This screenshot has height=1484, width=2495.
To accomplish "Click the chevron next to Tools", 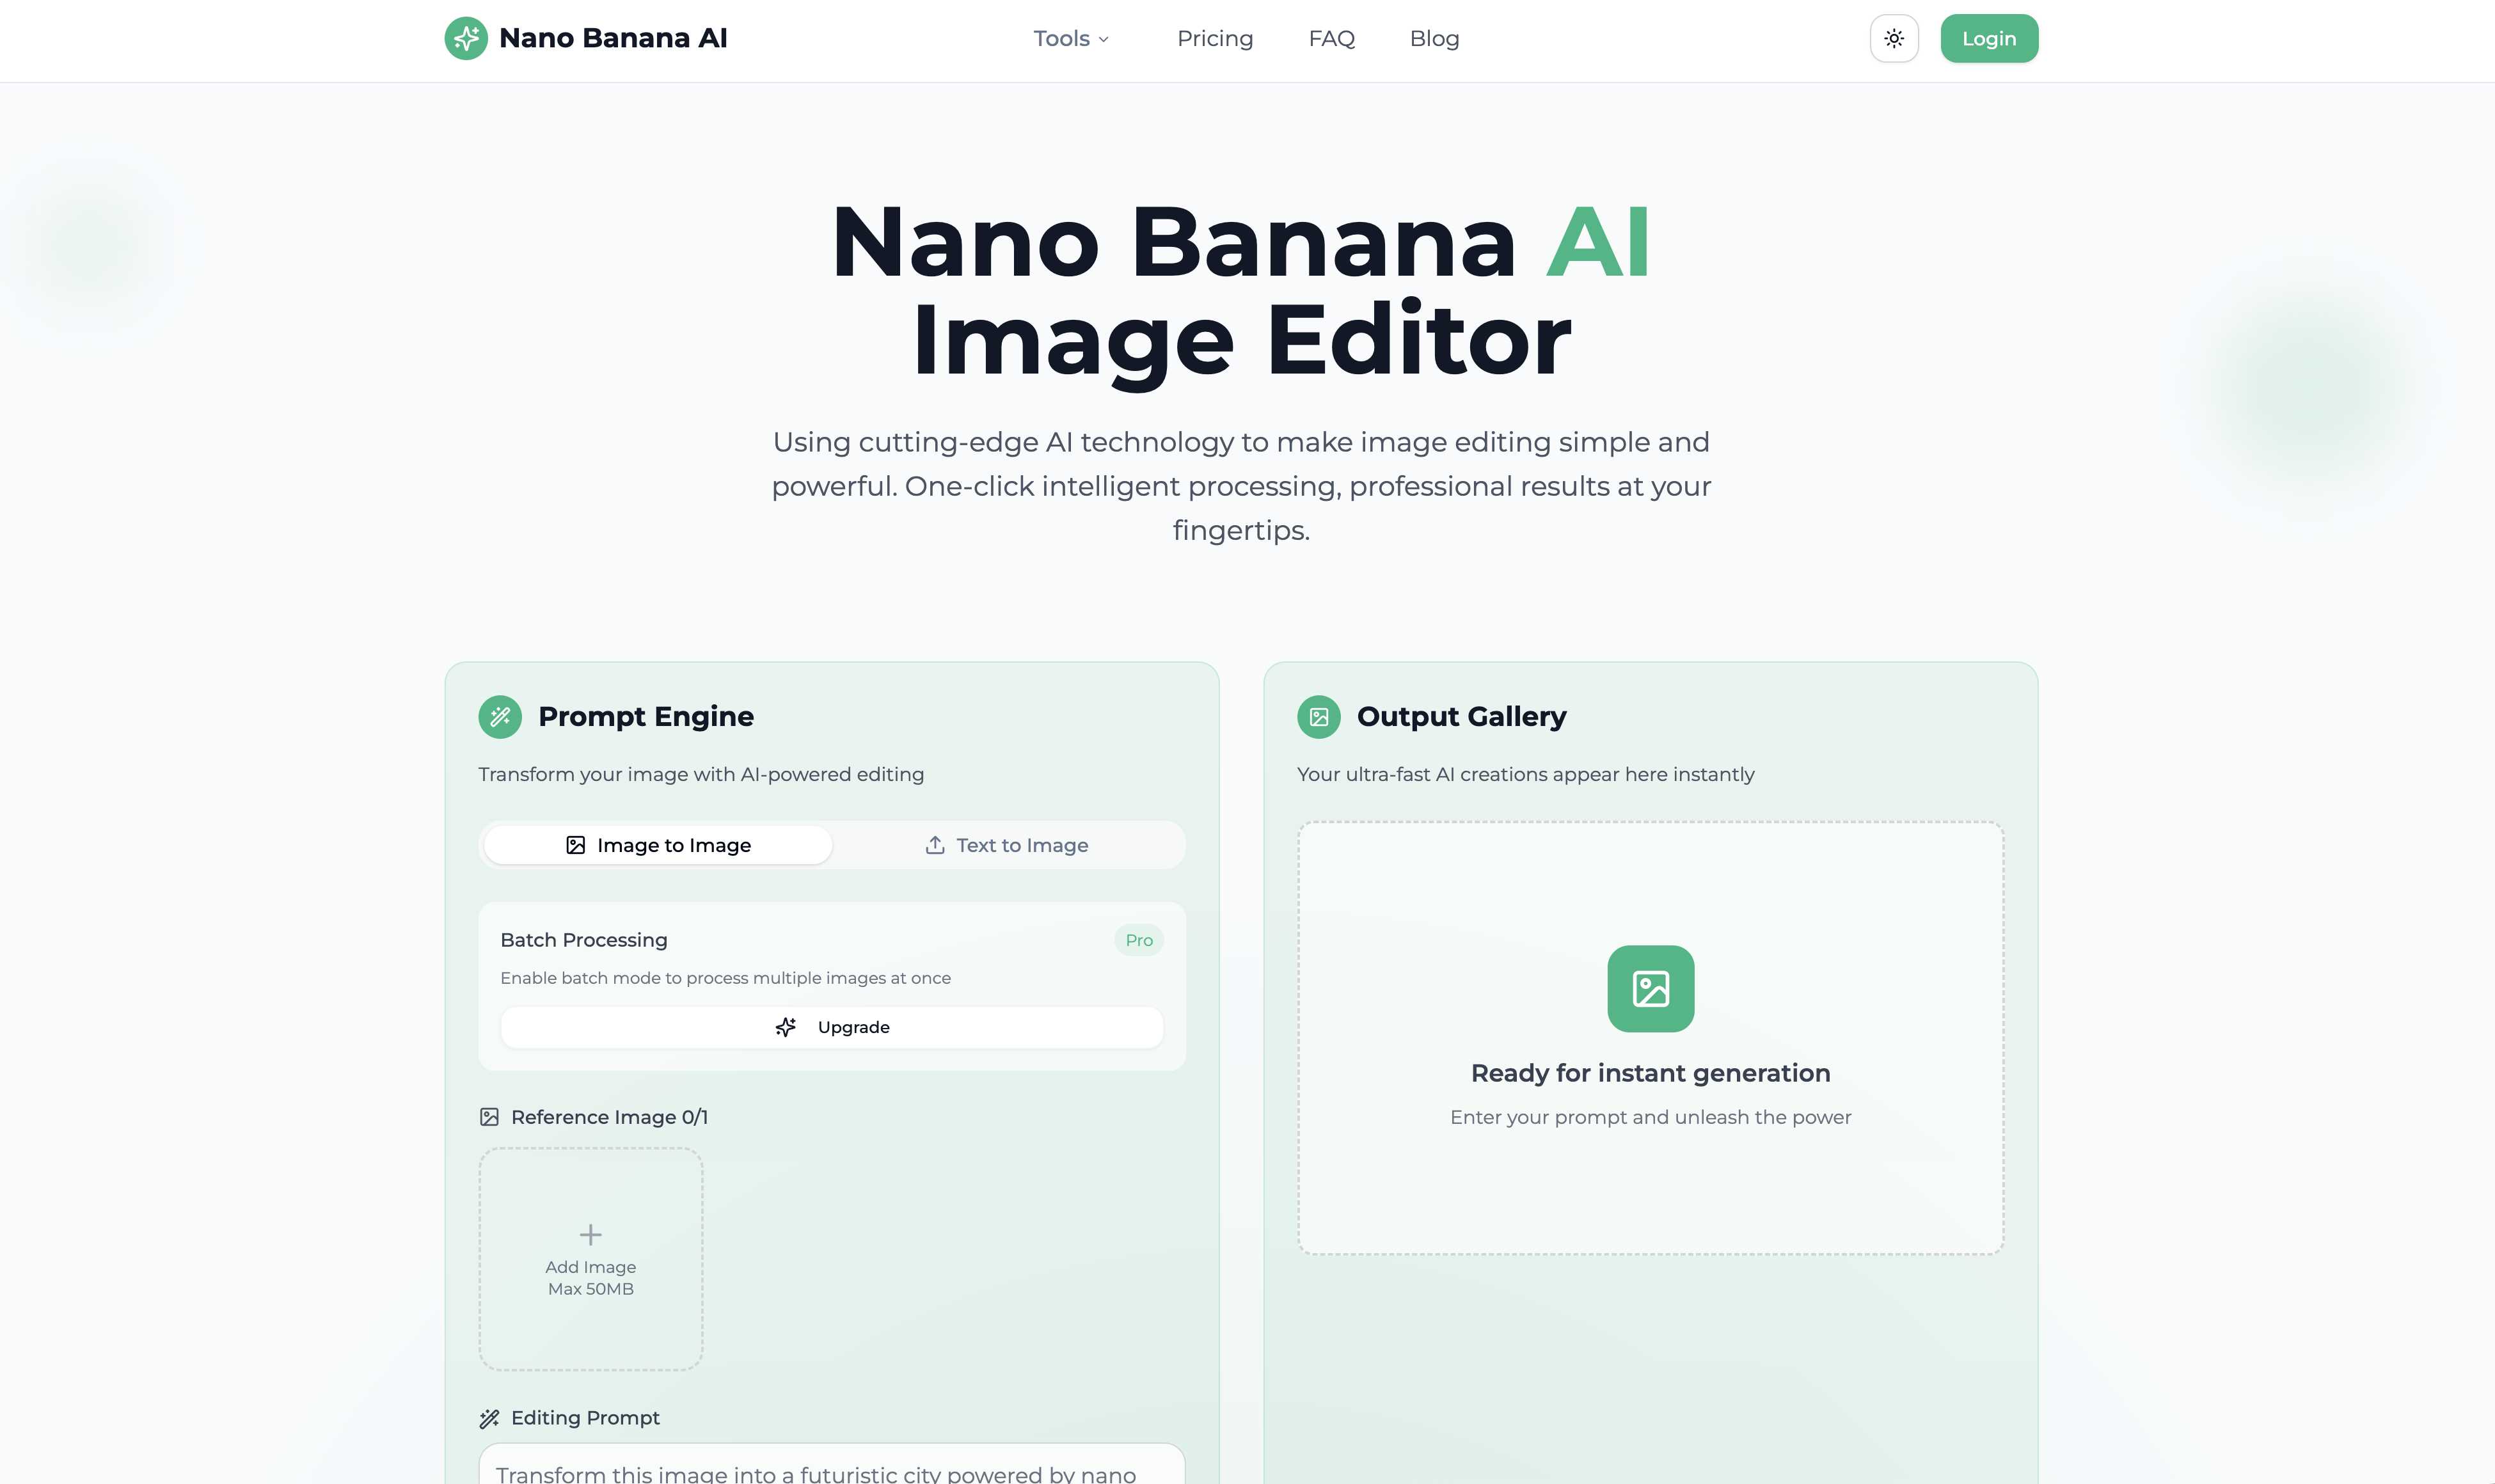I will click(1104, 39).
